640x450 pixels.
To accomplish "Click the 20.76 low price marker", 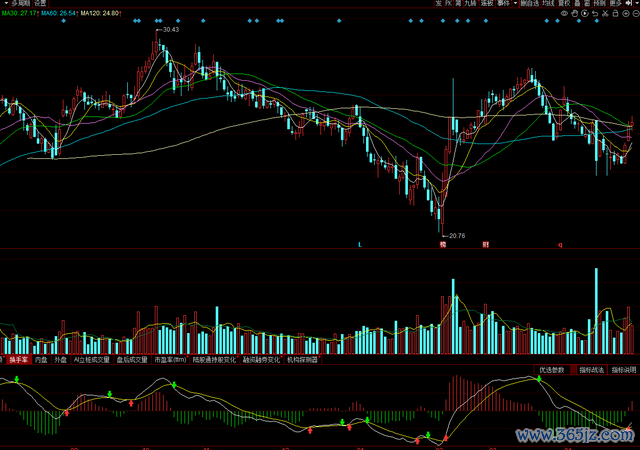I will pos(456,236).
